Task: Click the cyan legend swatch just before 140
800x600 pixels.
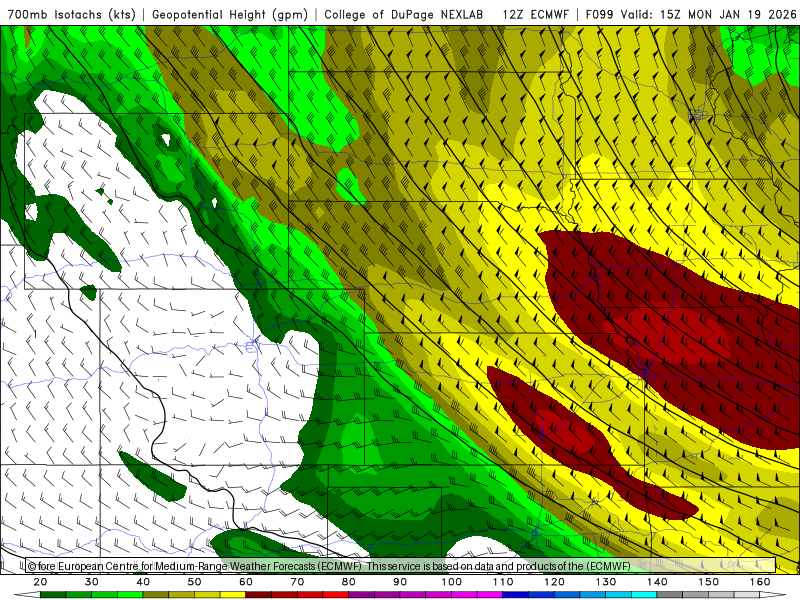Action: (644, 595)
